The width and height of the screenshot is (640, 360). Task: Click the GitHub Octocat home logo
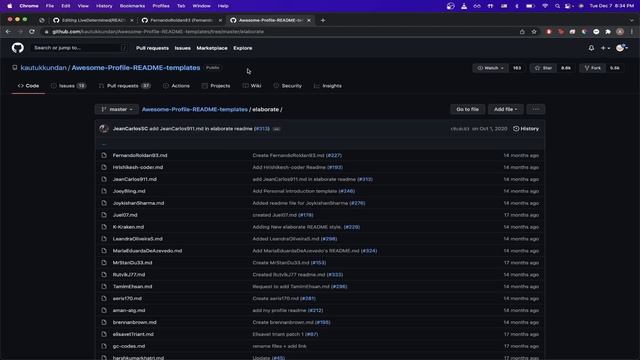click(x=18, y=48)
